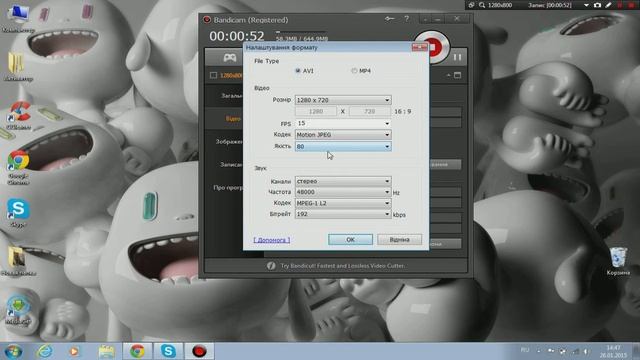Click the height field showing 720
The image size is (640, 360).
(369, 111)
